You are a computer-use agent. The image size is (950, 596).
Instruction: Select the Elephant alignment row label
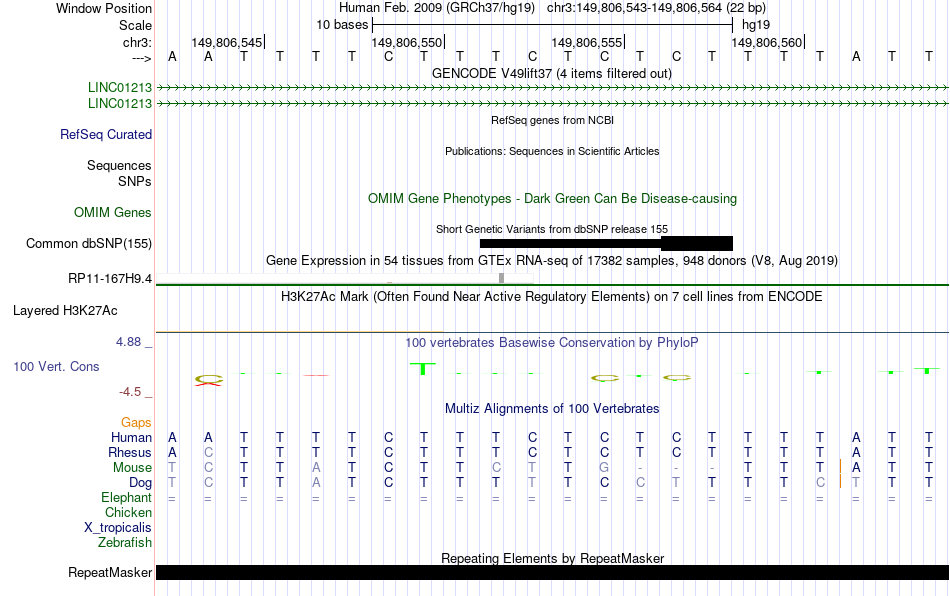pyautogui.click(x=127, y=497)
